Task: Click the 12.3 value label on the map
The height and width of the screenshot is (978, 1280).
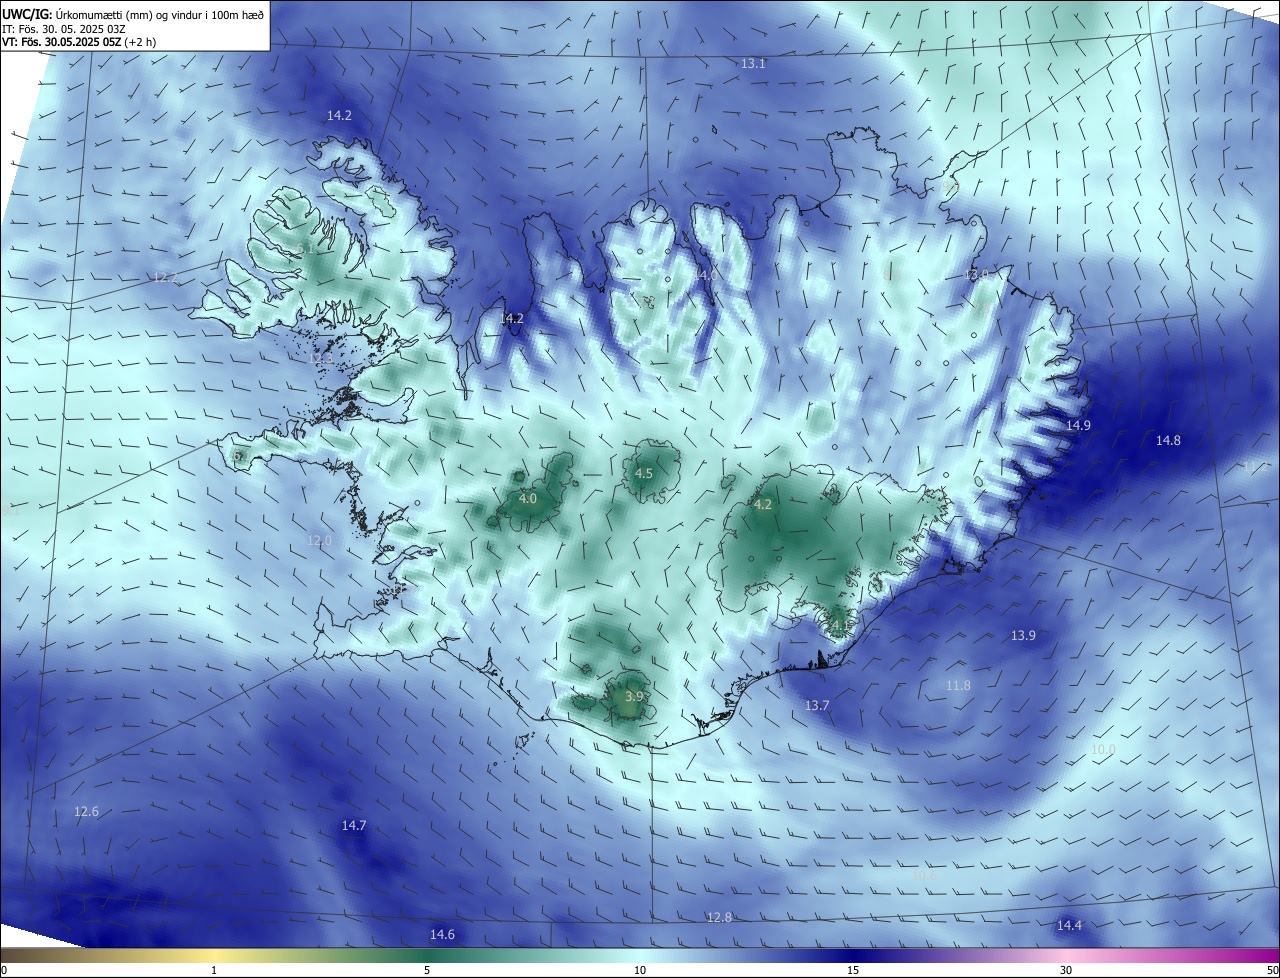Action: [320, 359]
